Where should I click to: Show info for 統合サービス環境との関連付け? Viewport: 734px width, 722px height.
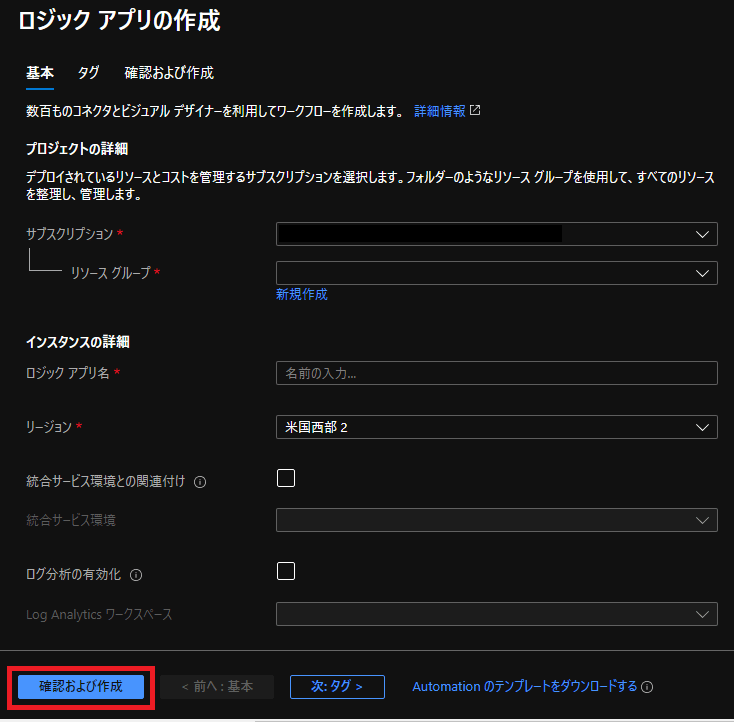point(200,482)
